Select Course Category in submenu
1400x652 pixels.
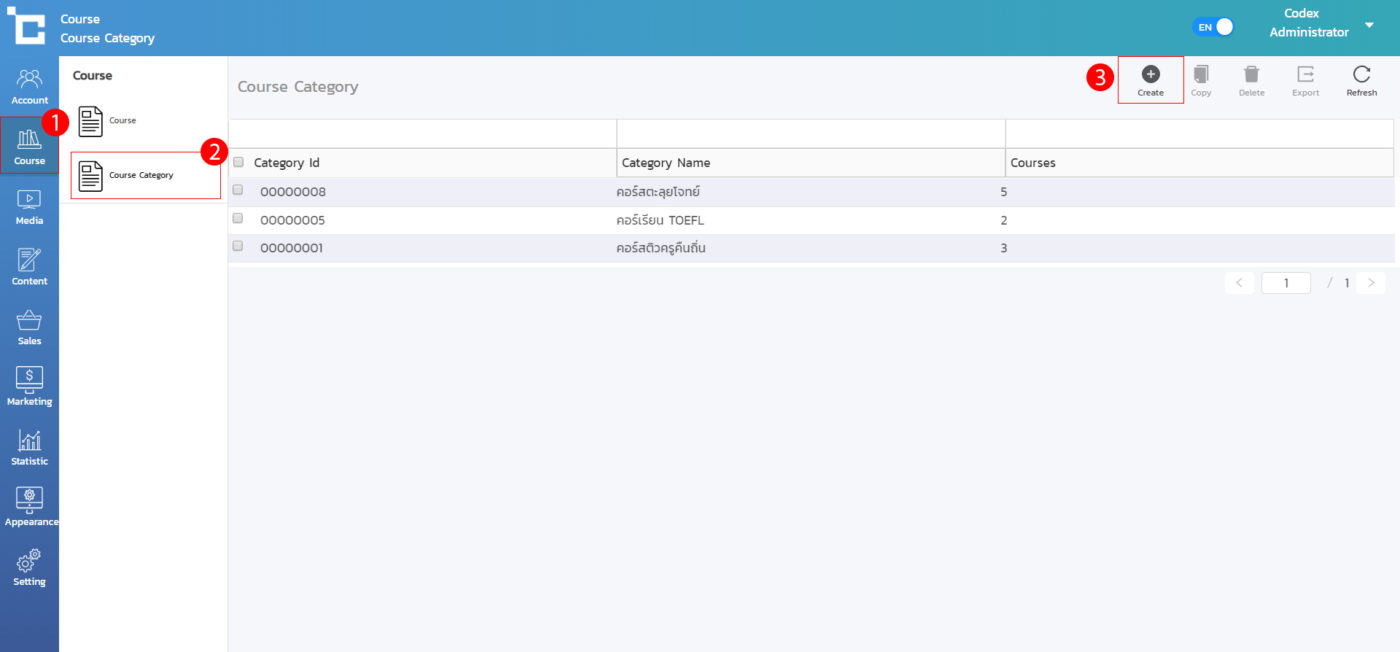click(x=145, y=175)
